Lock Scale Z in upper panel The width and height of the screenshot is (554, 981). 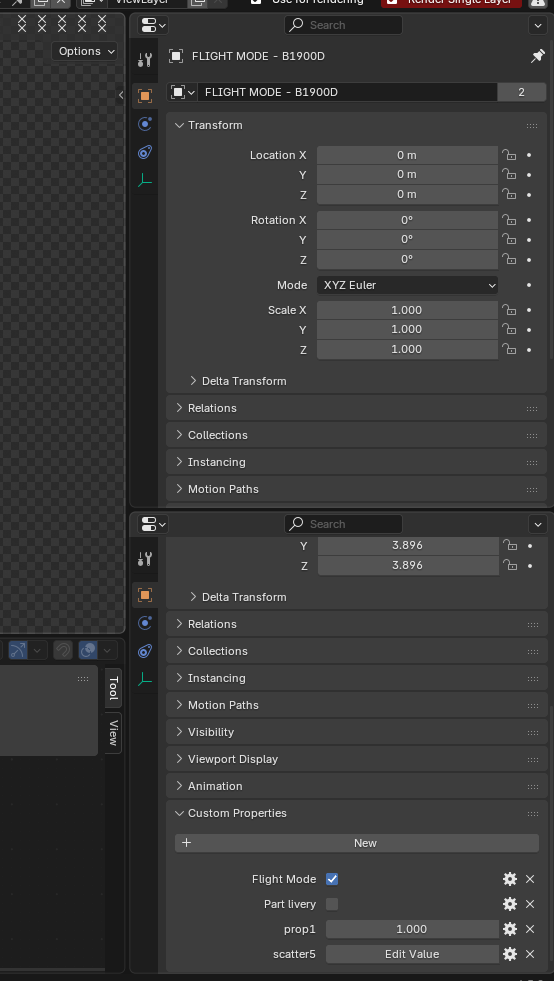click(x=509, y=349)
